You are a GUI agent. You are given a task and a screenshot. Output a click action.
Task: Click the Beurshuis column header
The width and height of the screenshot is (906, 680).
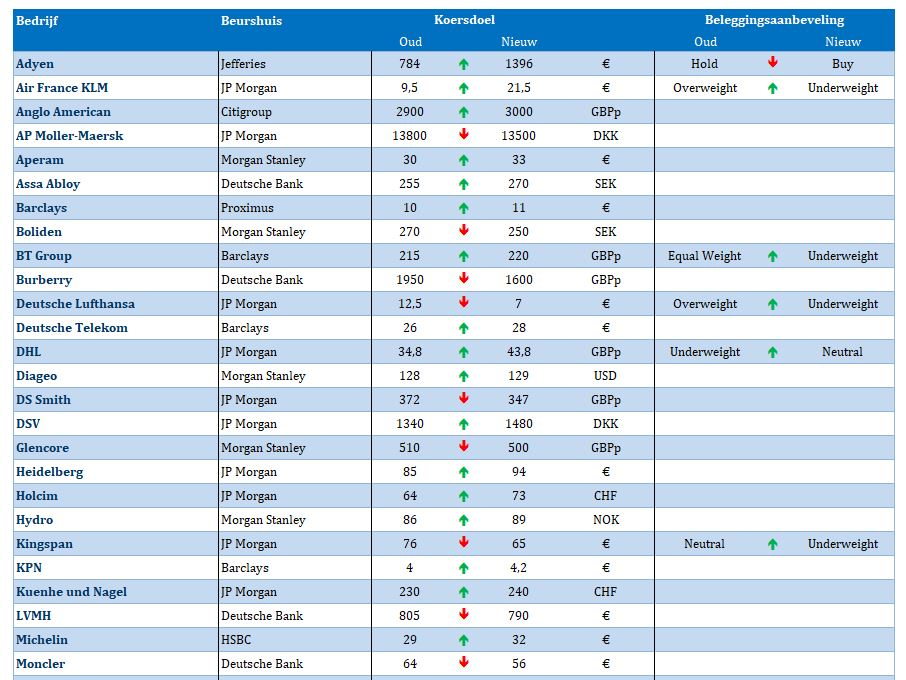[x=251, y=21]
